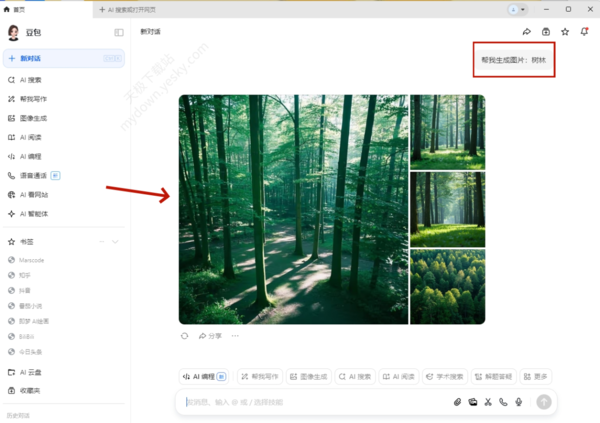This screenshot has width=600, height=423.
Task: Open the 即梦 AI绘图 bookmark
Action: click(28, 321)
